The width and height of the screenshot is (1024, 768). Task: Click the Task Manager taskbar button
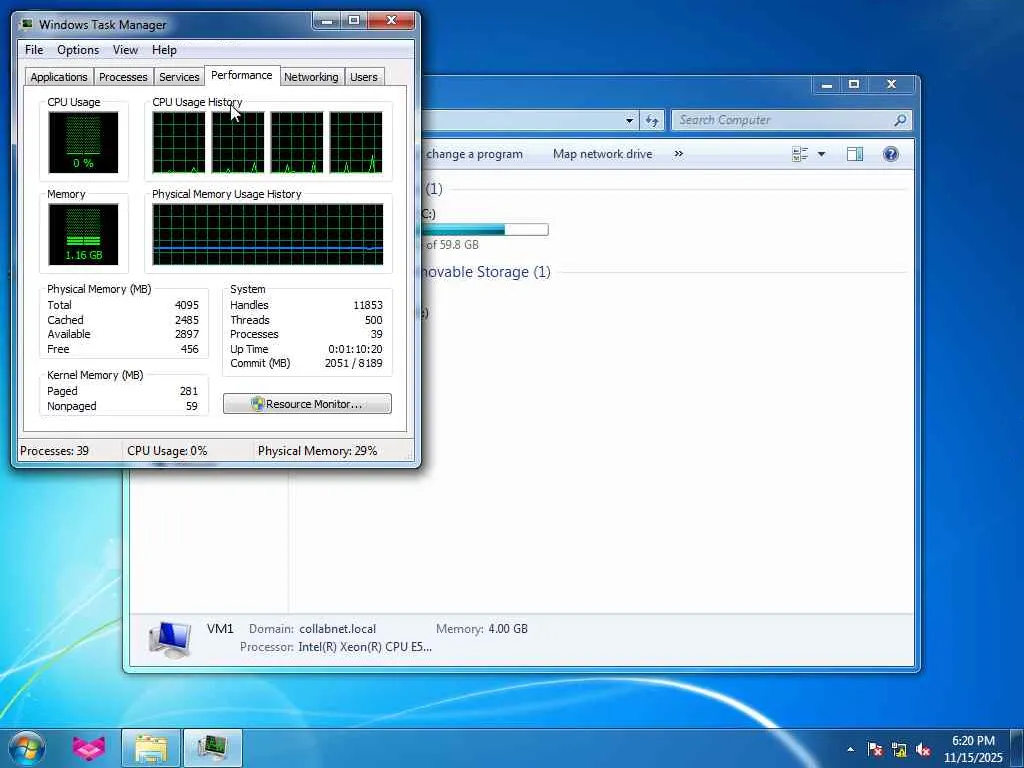[213, 748]
